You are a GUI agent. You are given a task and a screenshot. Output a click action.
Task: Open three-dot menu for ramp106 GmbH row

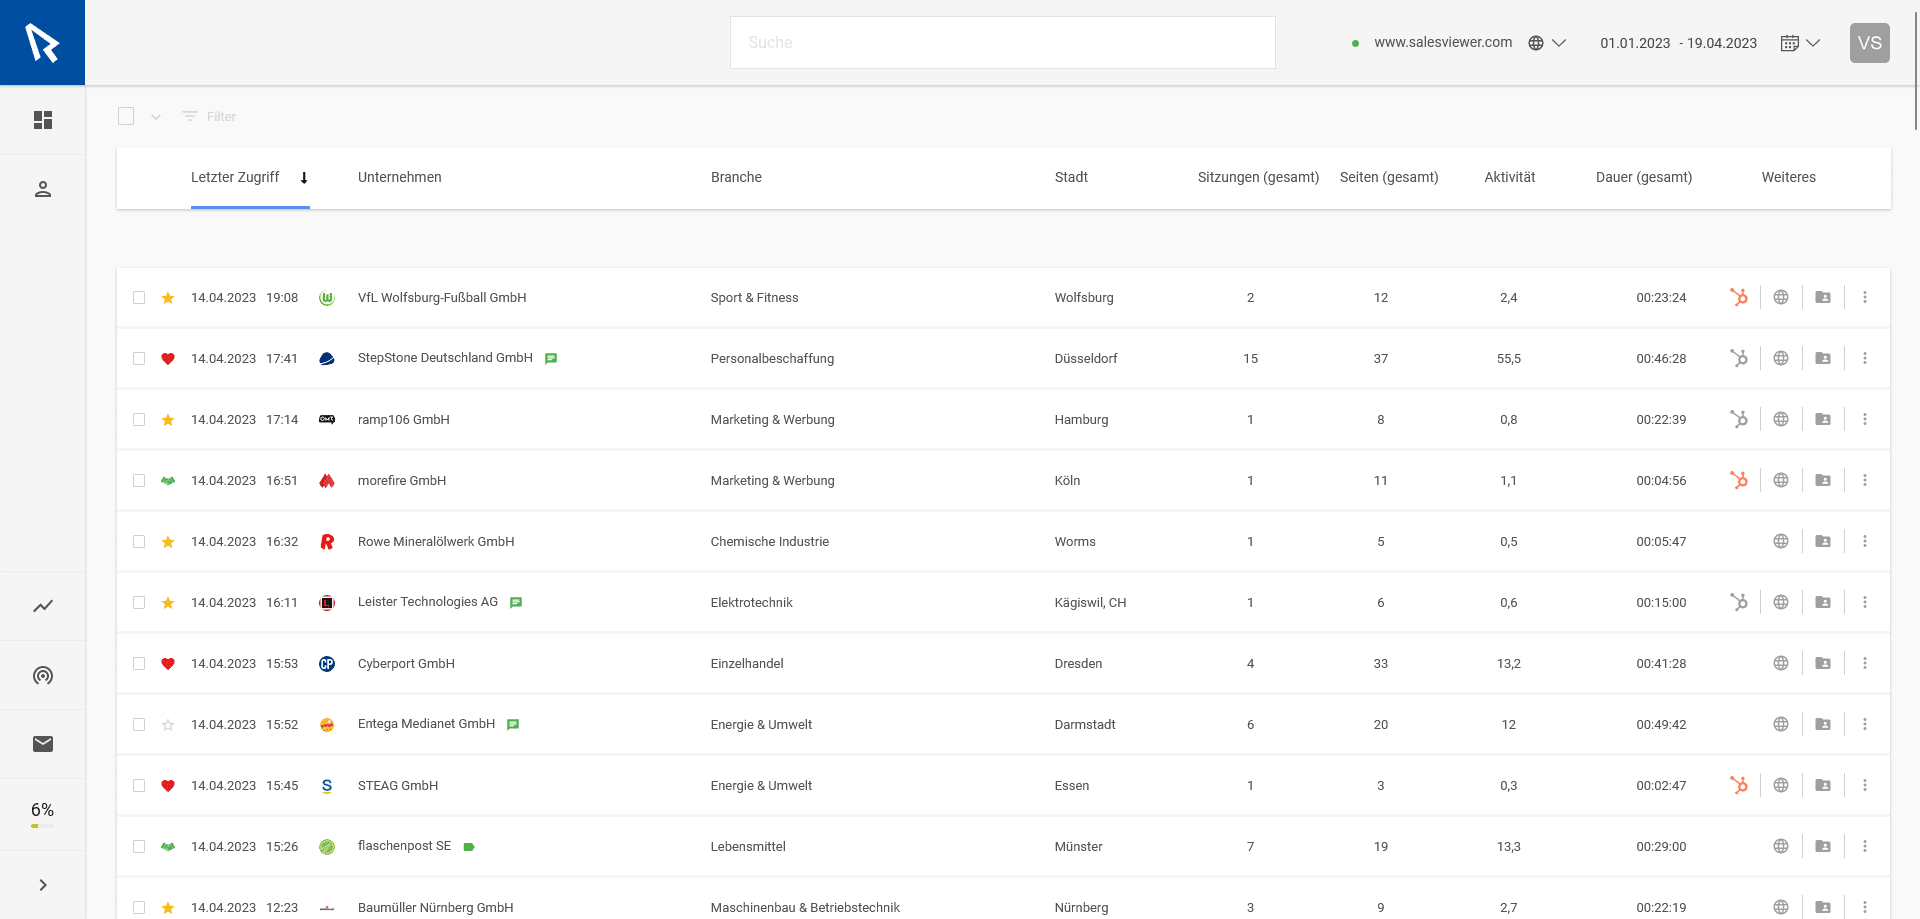point(1864,419)
